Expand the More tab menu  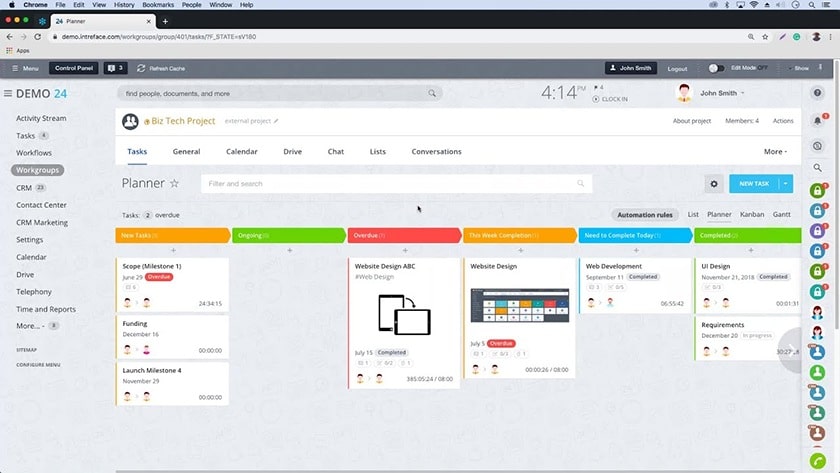click(775, 152)
